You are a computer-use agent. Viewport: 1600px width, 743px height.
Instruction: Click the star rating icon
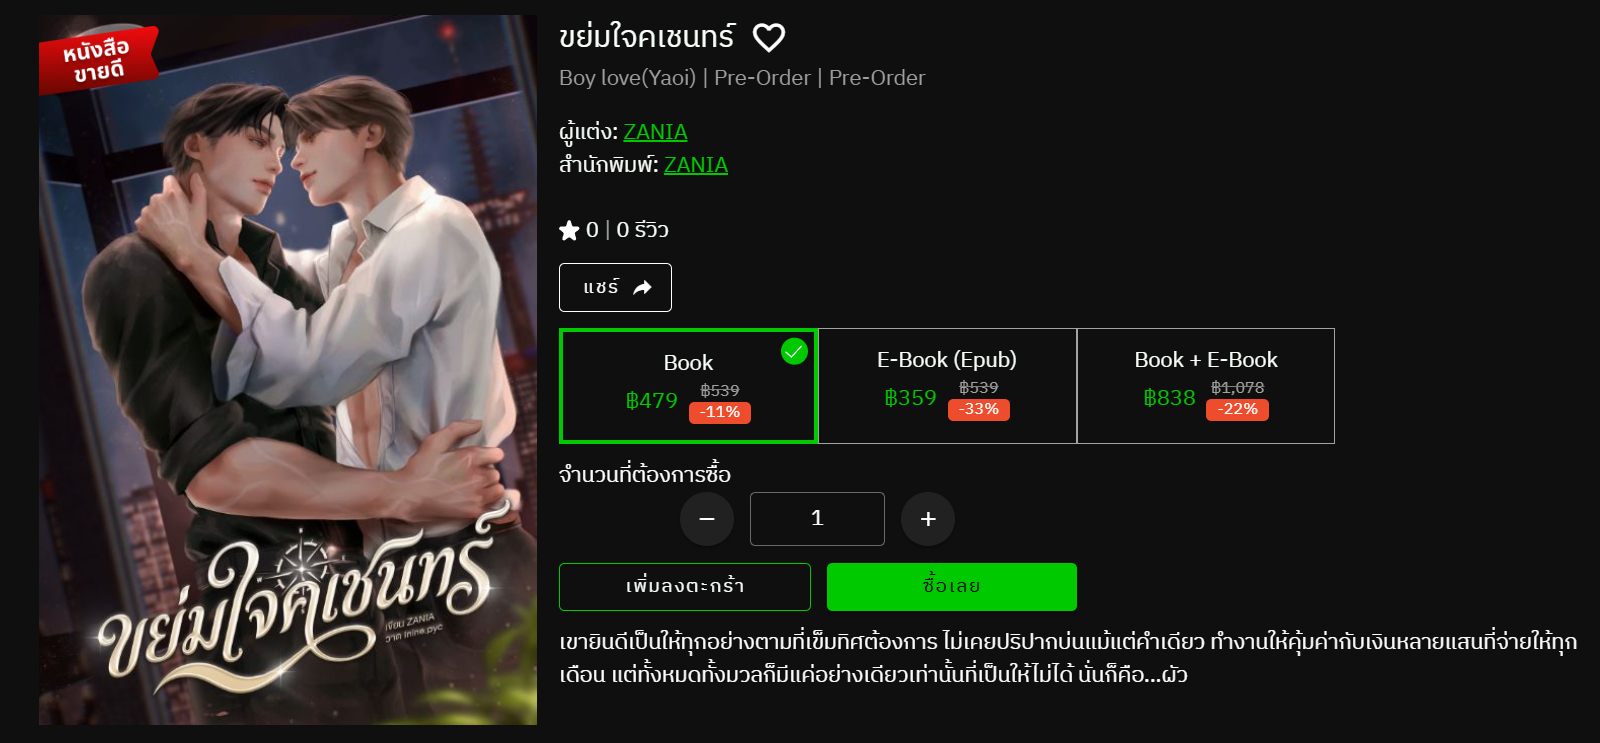tap(569, 231)
